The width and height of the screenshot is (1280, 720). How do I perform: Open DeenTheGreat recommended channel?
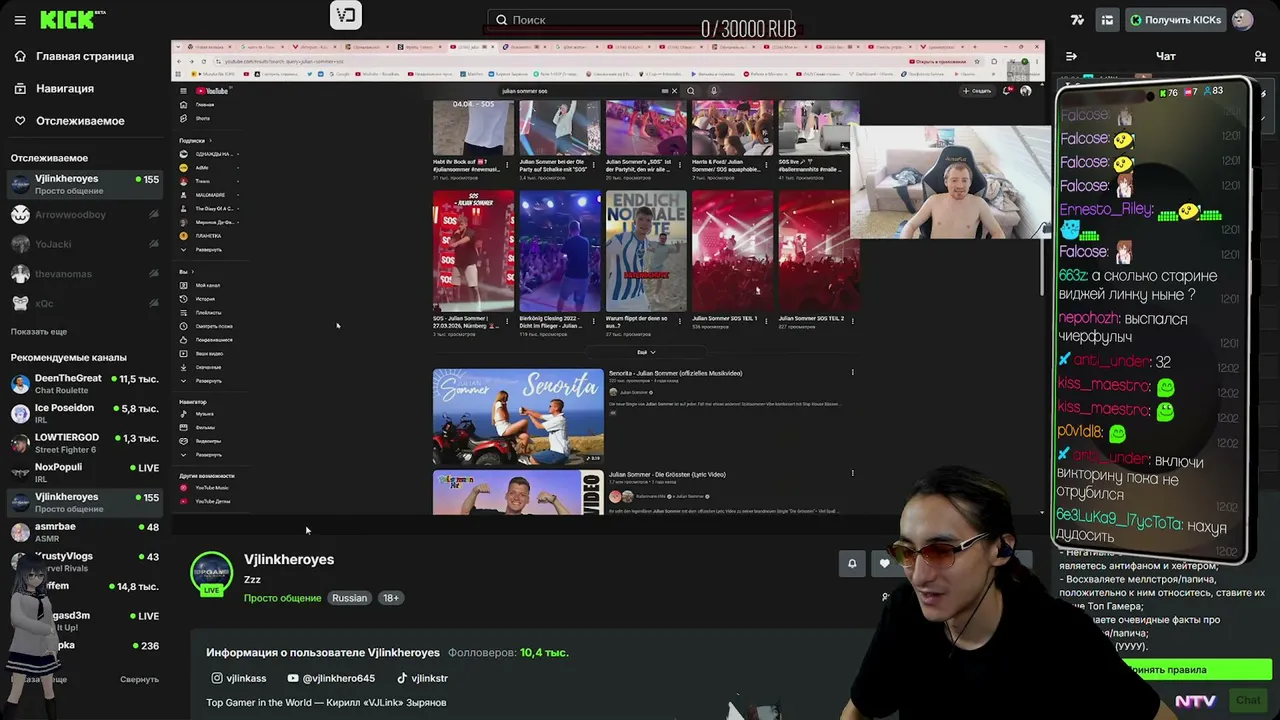[84, 384]
